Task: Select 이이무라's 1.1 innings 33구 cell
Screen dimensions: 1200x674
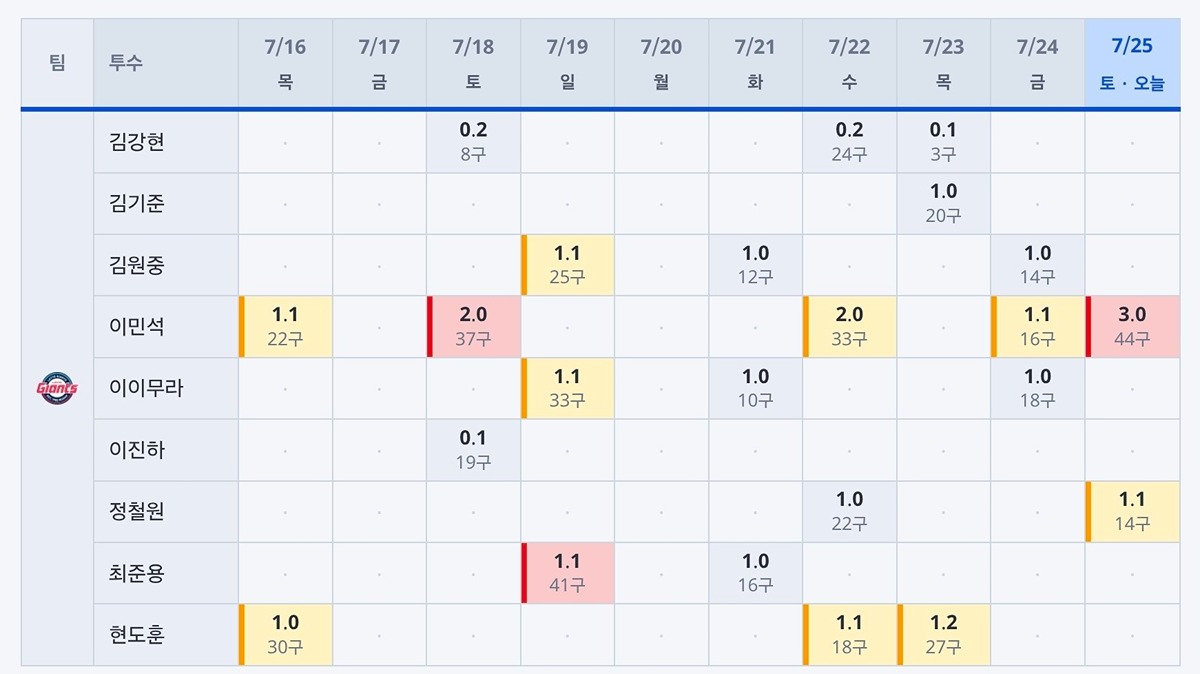Action: [568, 388]
